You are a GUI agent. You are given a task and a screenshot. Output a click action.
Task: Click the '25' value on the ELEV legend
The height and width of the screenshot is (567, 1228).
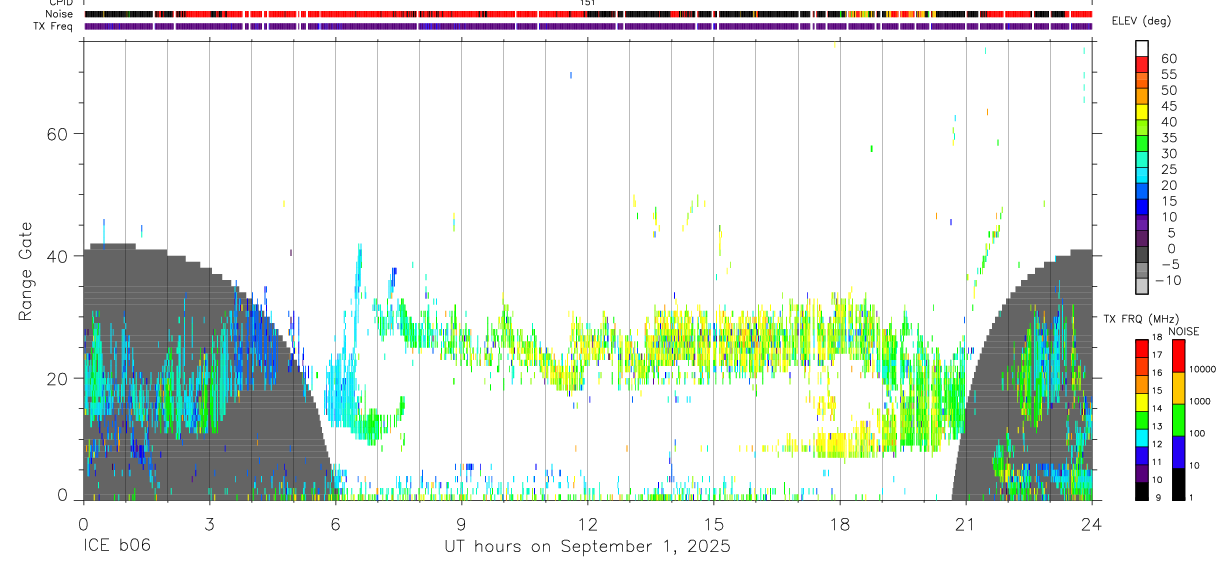pyautogui.click(x=1168, y=170)
